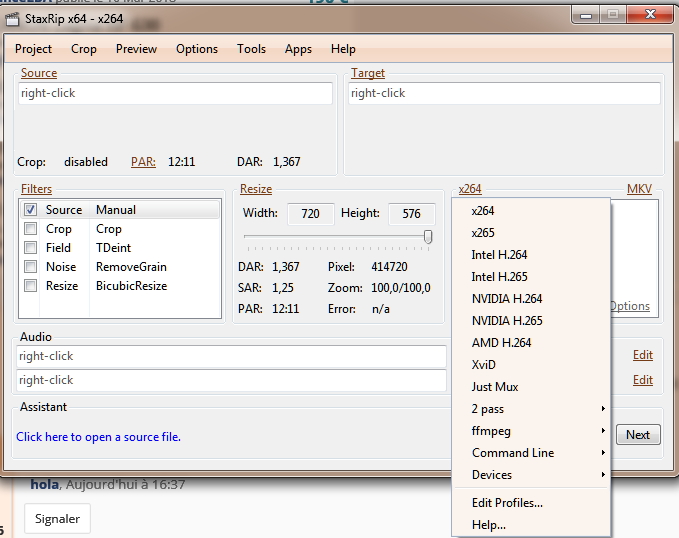Click the Source section header link
Image resolution: width=679 pixels, height=538 pixels.
coord(39,73)
